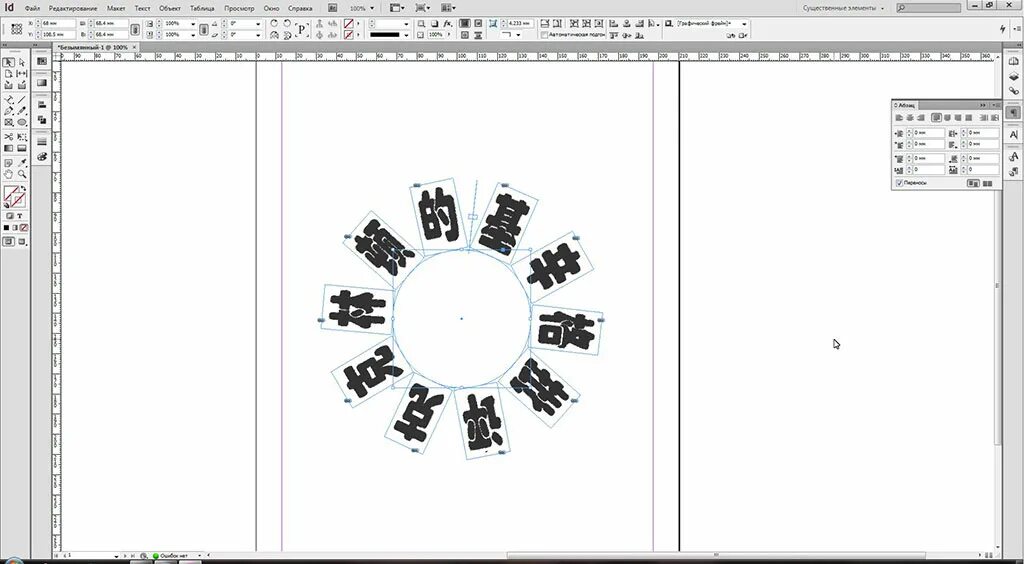Open the Screen Mode dropdown in menu bar

pos(423,8)
